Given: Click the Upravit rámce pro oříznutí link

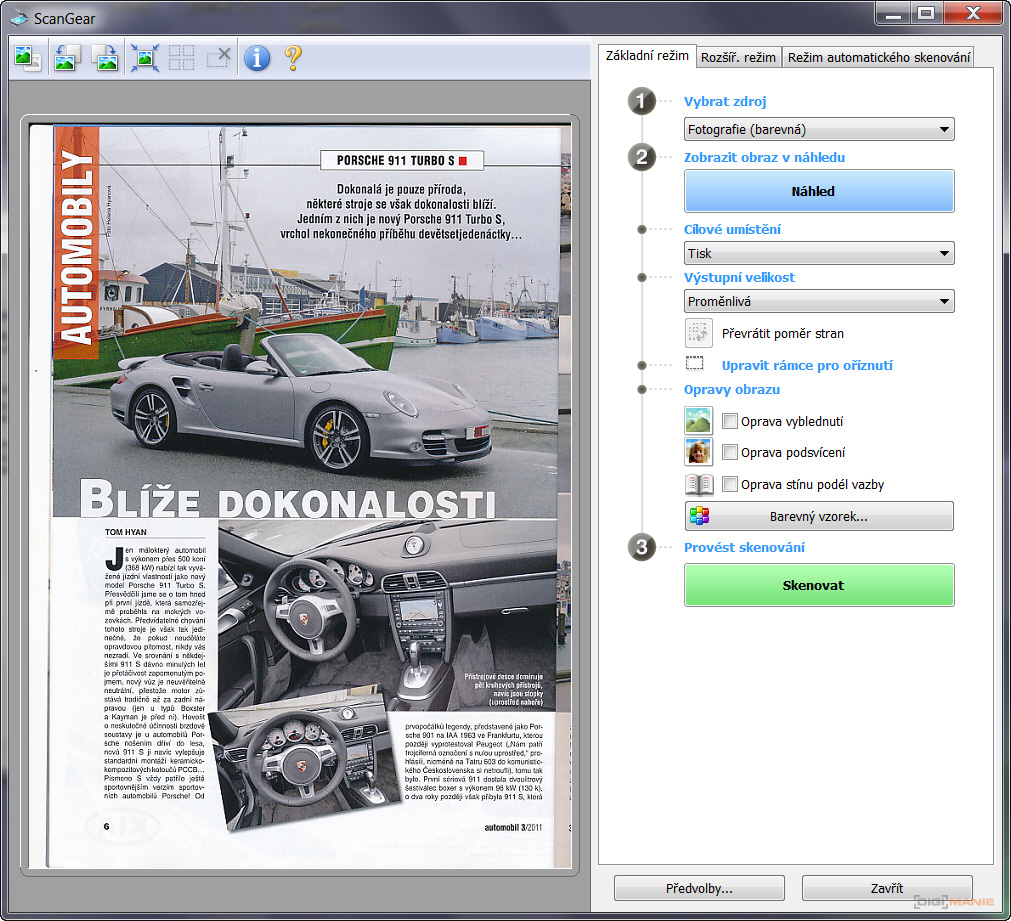Looking at the screenshot, I should 807,366.
